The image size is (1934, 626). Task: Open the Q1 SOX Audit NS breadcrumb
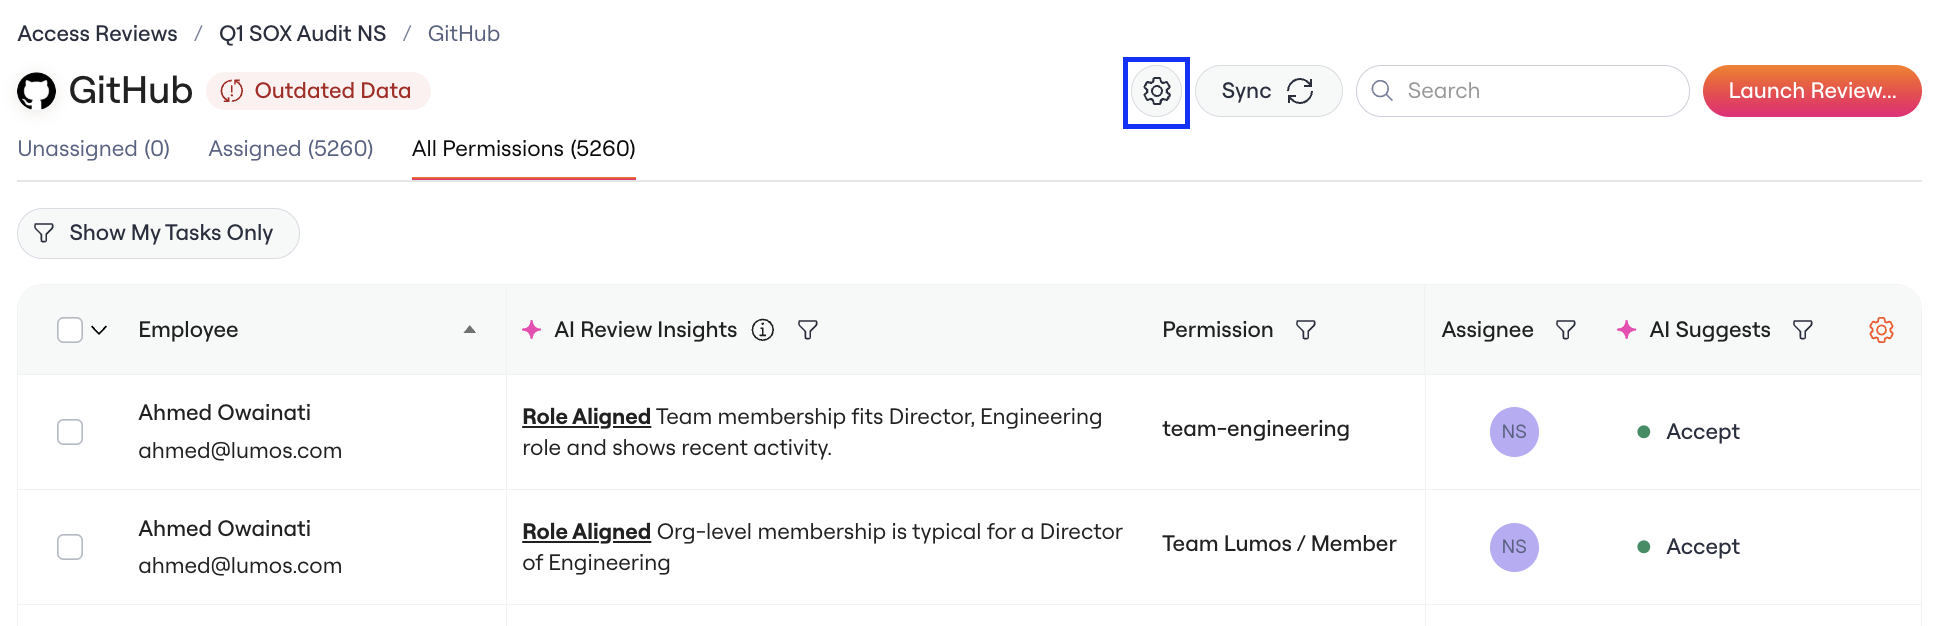[x=303, y=34]
